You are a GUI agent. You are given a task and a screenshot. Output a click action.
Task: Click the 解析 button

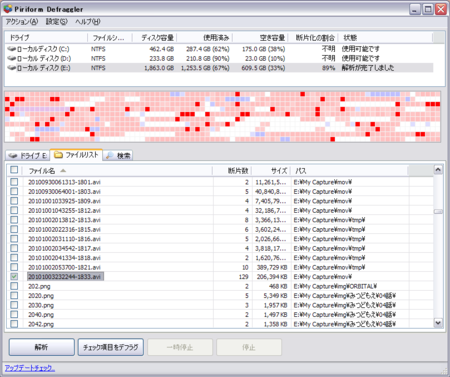pos(41,347)
